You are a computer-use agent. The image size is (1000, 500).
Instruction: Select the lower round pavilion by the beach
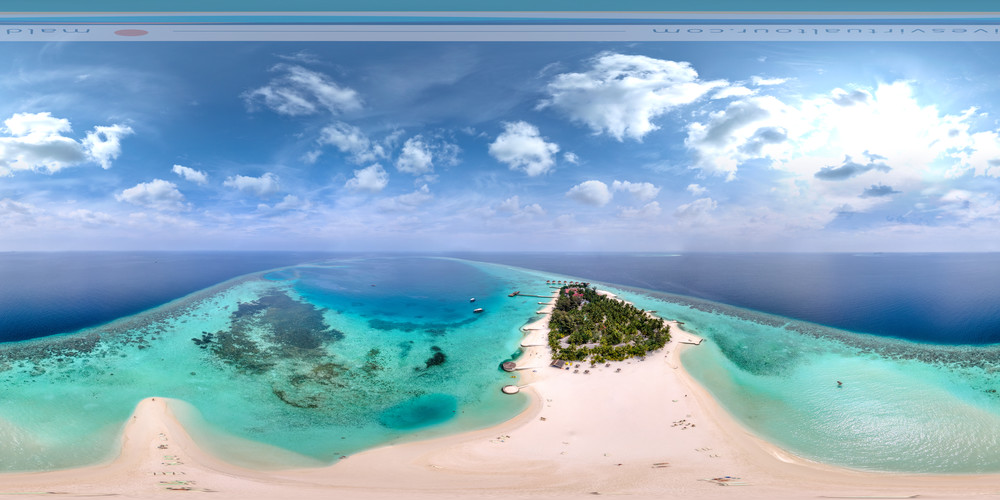point(511,389)
